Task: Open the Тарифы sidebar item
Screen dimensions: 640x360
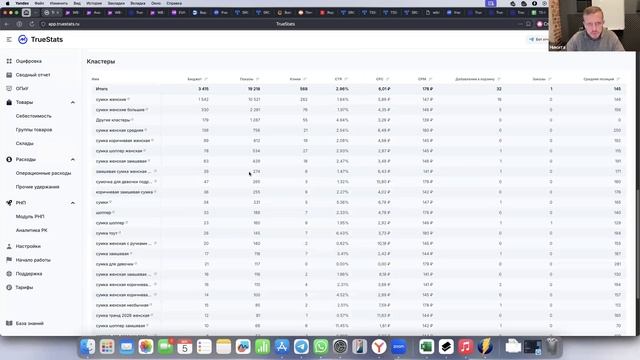Action: (x=24, y=287)
